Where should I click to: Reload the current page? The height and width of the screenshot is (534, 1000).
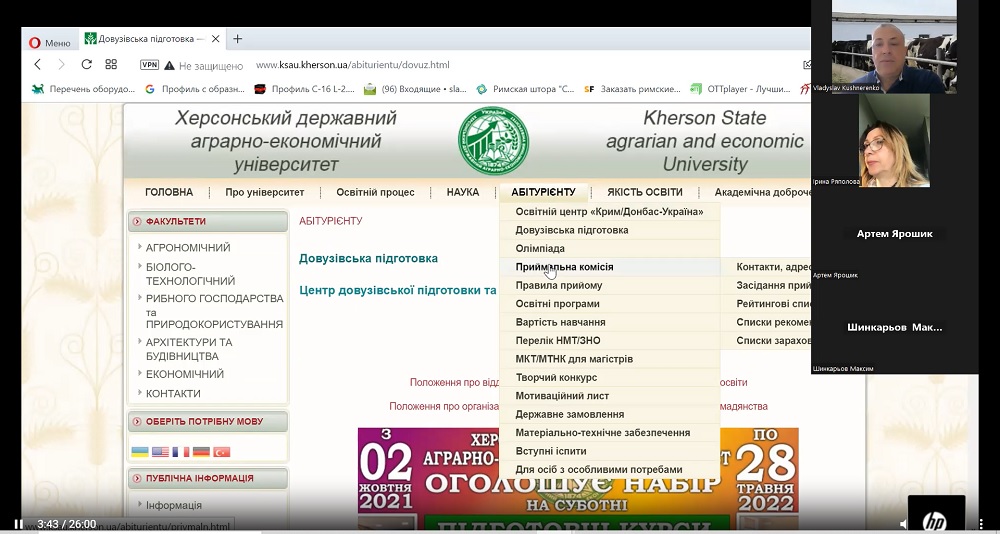[x=86, y=64]
